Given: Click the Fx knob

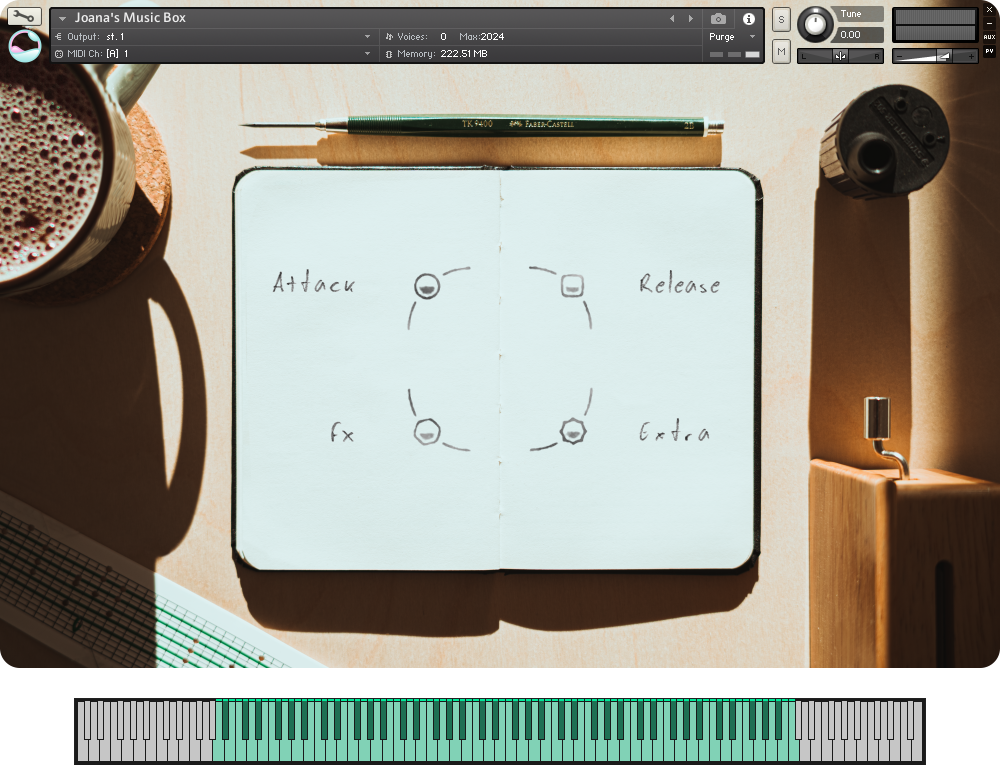Looking at the screenshot, I should 426,432.
